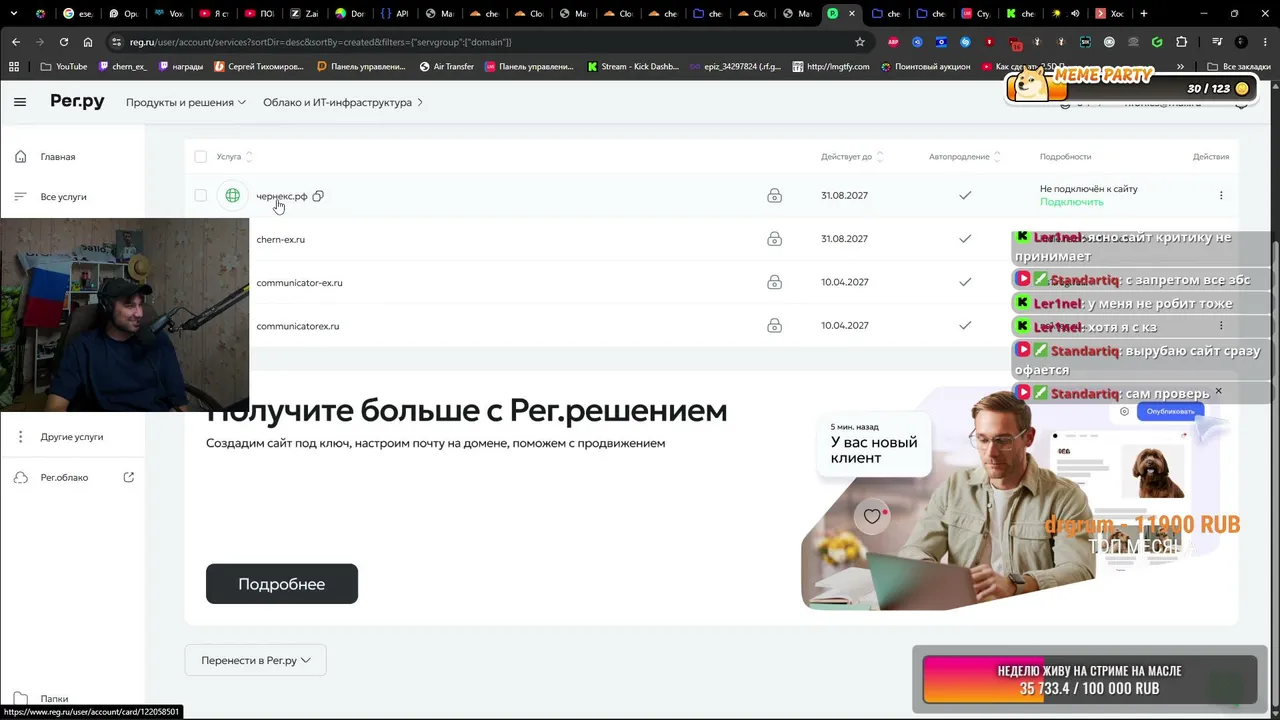This screenshot has width=1280, height=720.
Task: Click the Главная home icon
Action: (x=20, y=157)
